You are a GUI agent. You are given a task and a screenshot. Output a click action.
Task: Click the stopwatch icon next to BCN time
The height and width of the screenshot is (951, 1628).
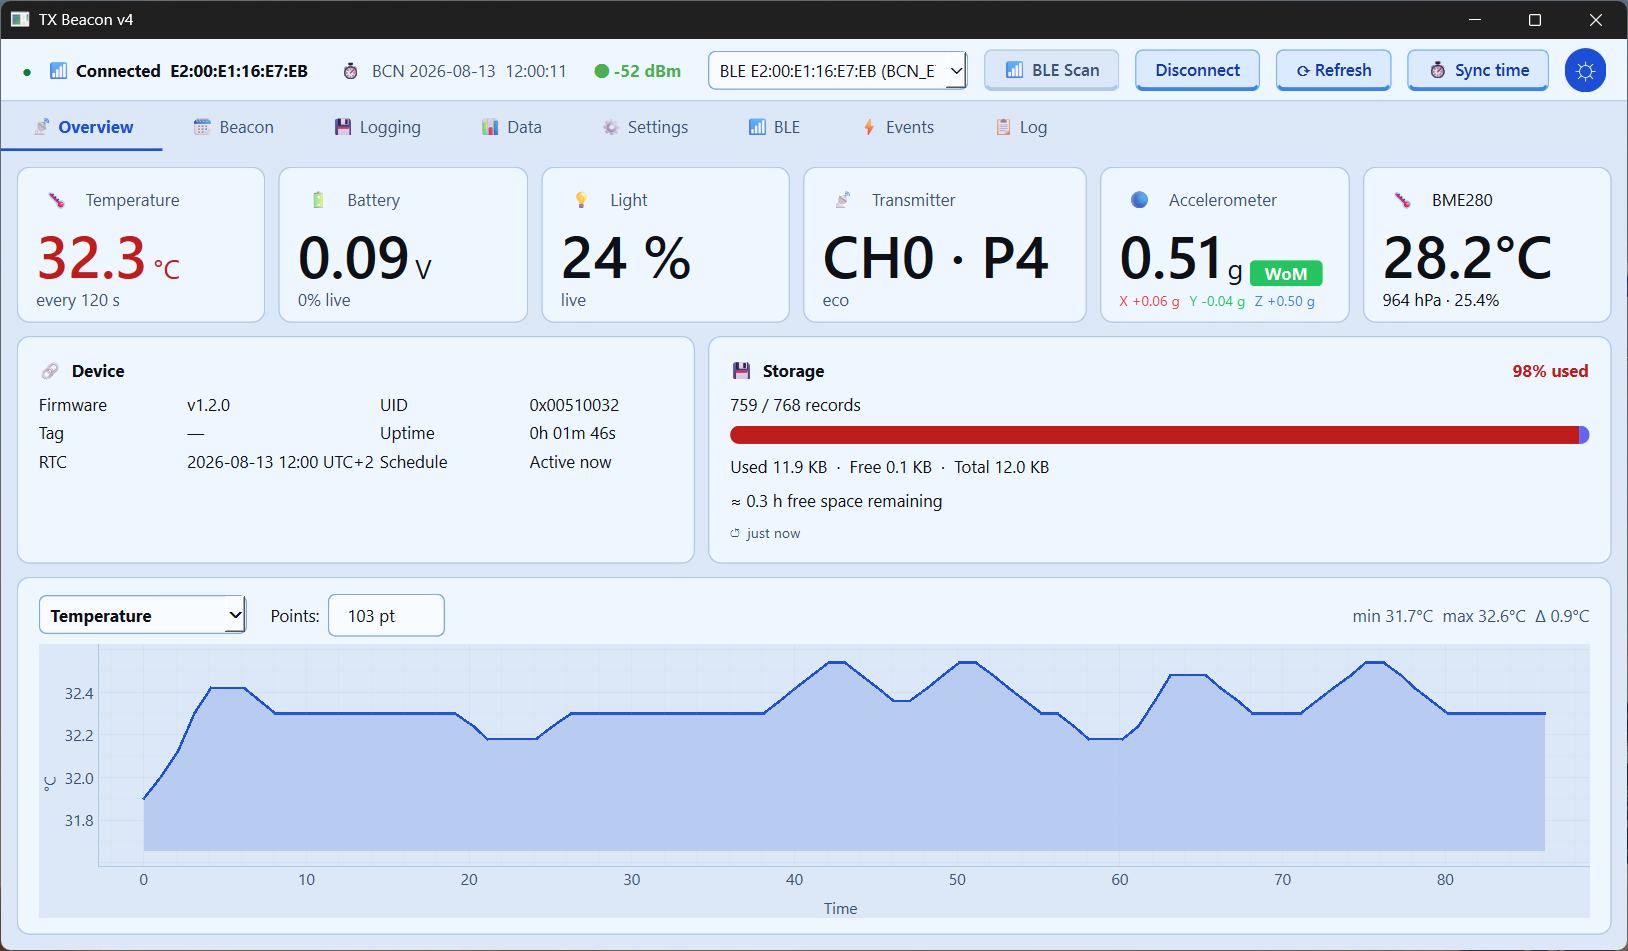click(x=350, y=71)
